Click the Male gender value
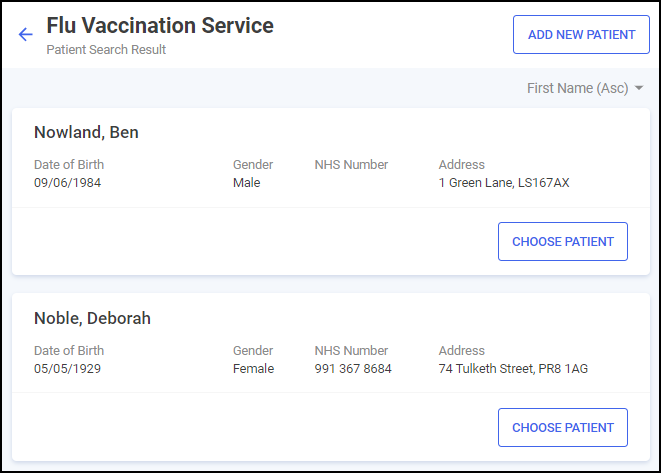 coord(247,183)
